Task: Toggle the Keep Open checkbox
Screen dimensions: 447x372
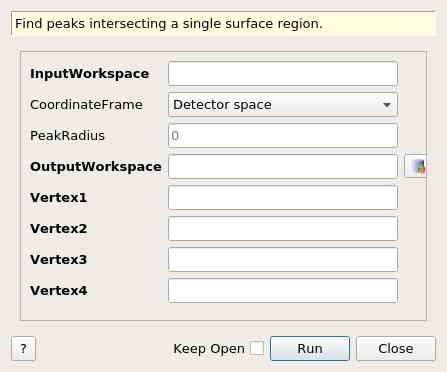Action: tap(257, 348)
